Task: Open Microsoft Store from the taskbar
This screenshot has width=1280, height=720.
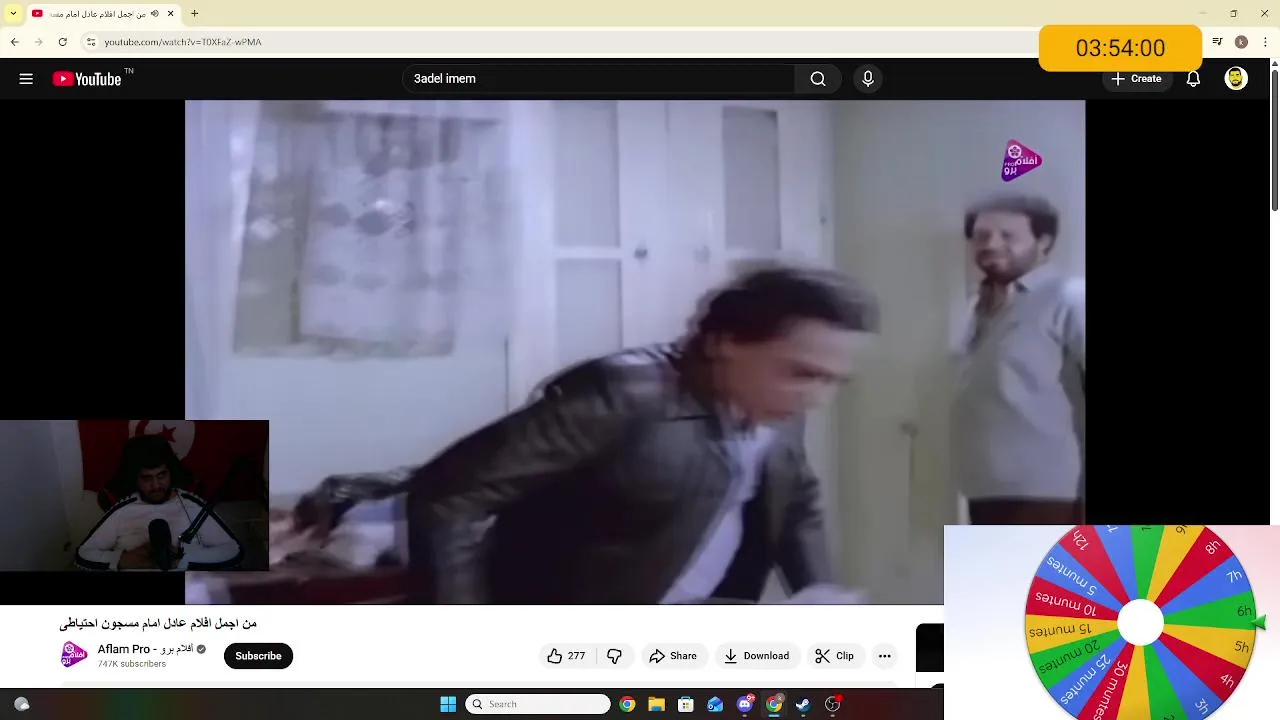Action: (686, 704)
